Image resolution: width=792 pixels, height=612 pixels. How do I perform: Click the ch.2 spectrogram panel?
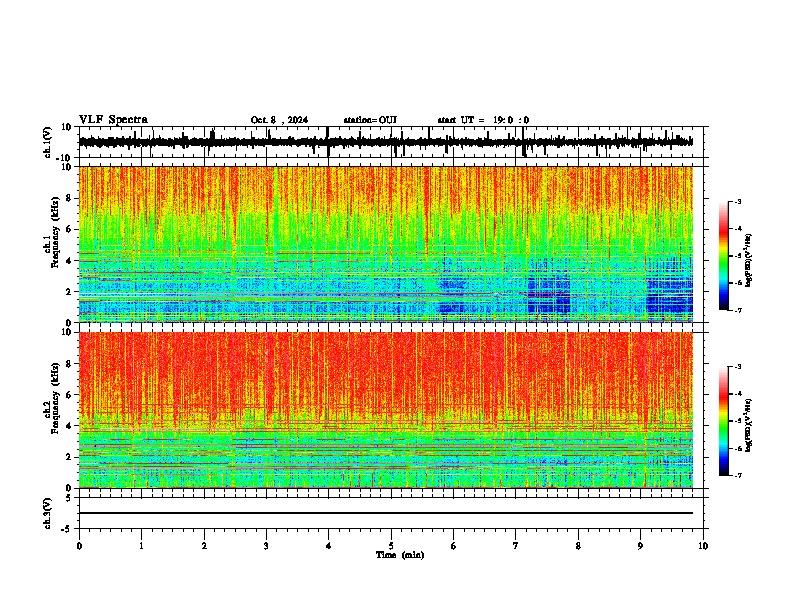pos(386,410)
